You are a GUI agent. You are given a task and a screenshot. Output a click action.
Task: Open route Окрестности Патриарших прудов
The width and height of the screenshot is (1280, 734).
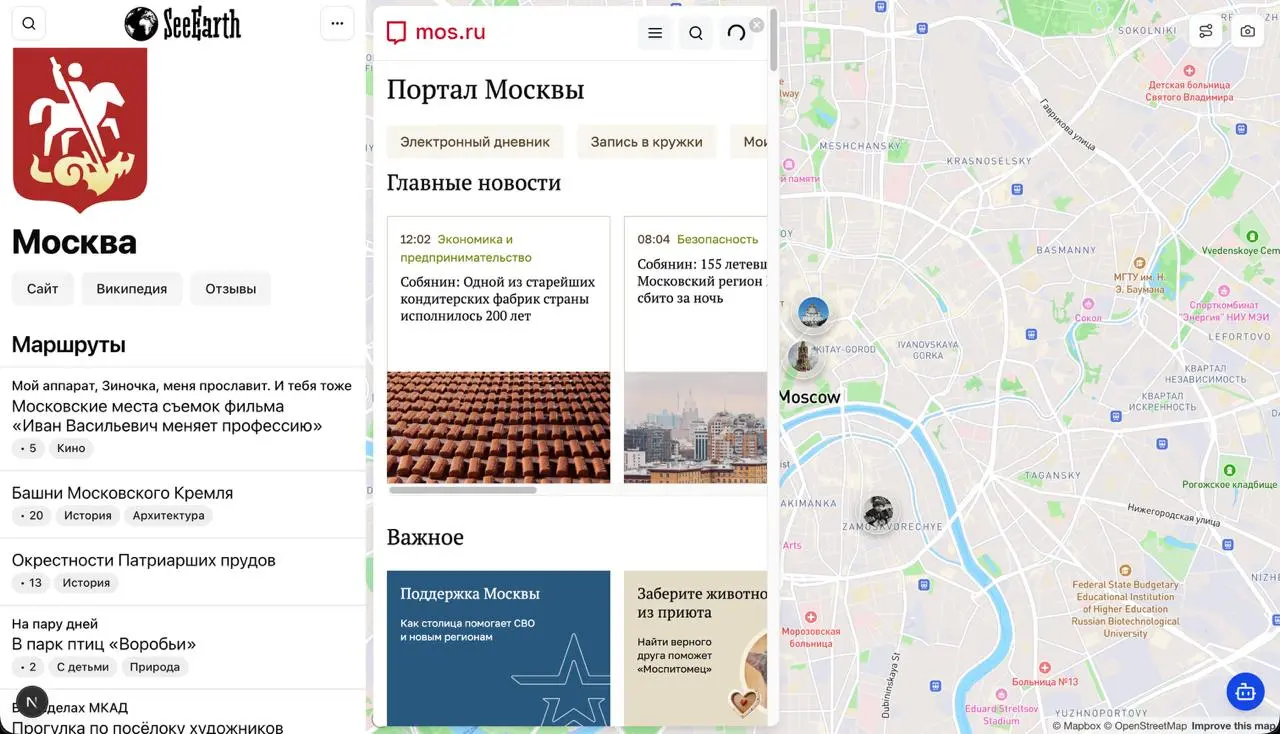(182, 571)
